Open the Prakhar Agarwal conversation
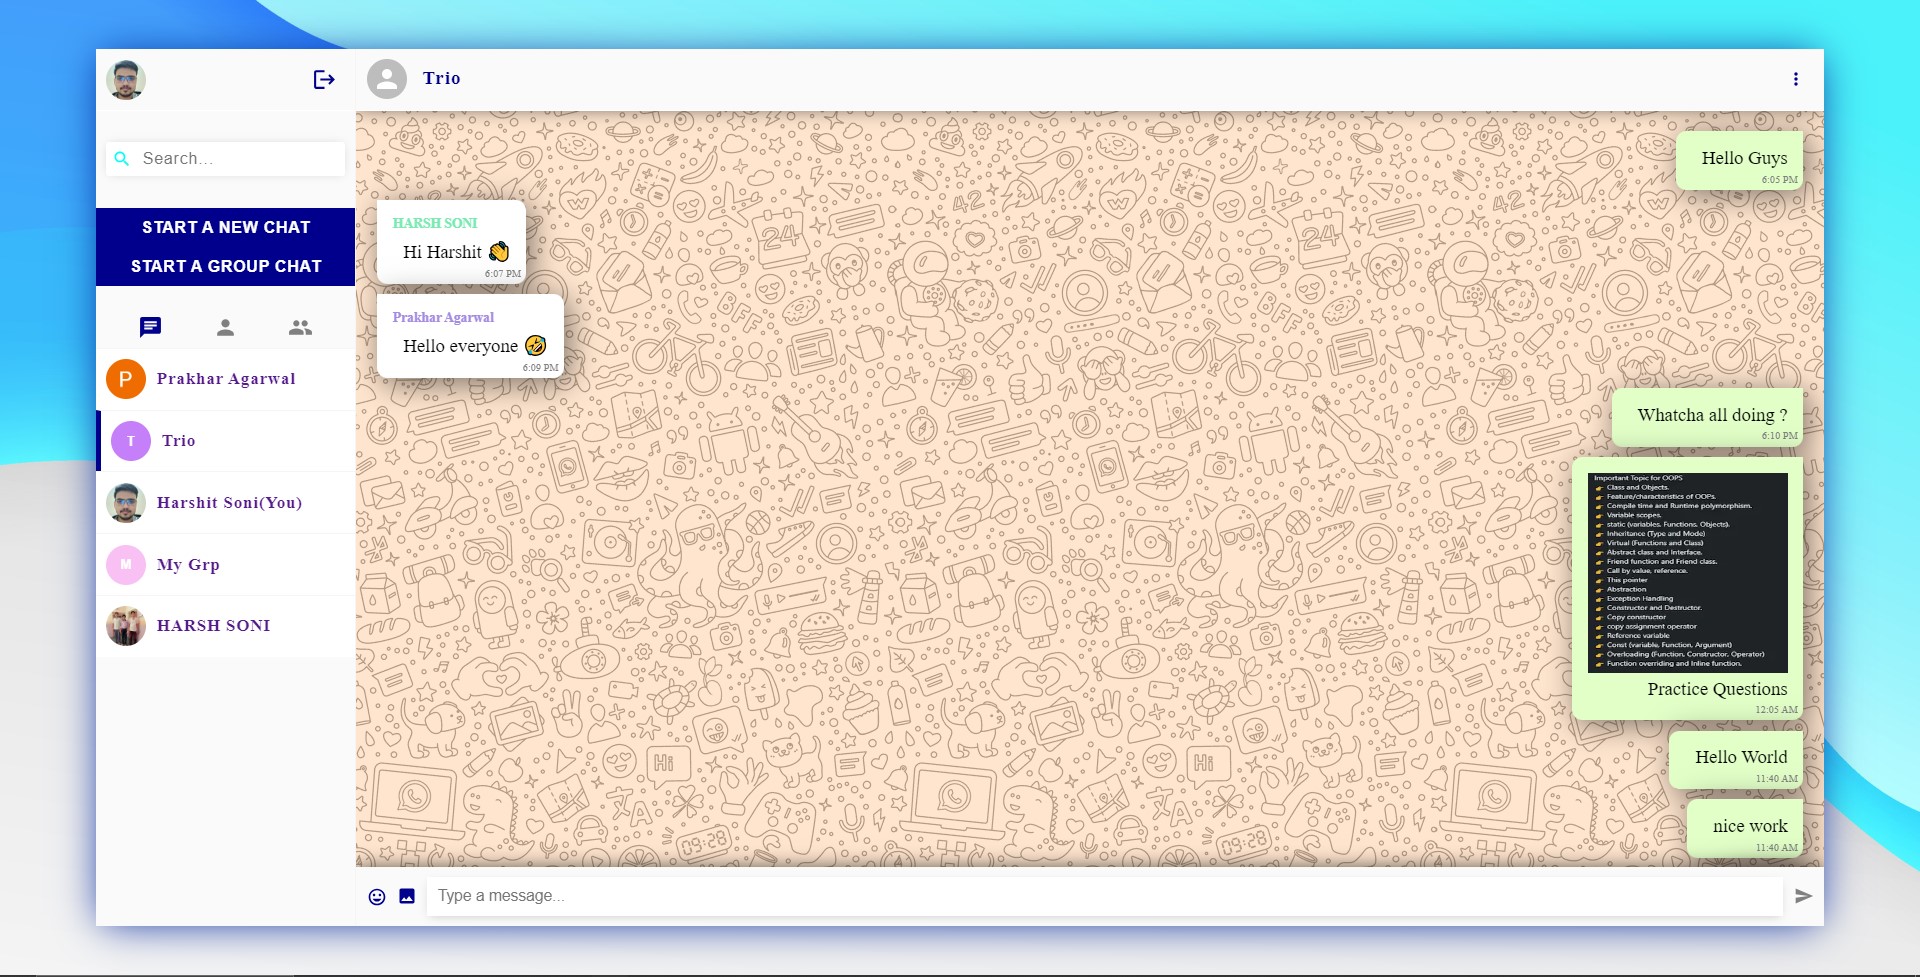Image resolution: width=1920 pixels, height=977 pixels. 226,379
